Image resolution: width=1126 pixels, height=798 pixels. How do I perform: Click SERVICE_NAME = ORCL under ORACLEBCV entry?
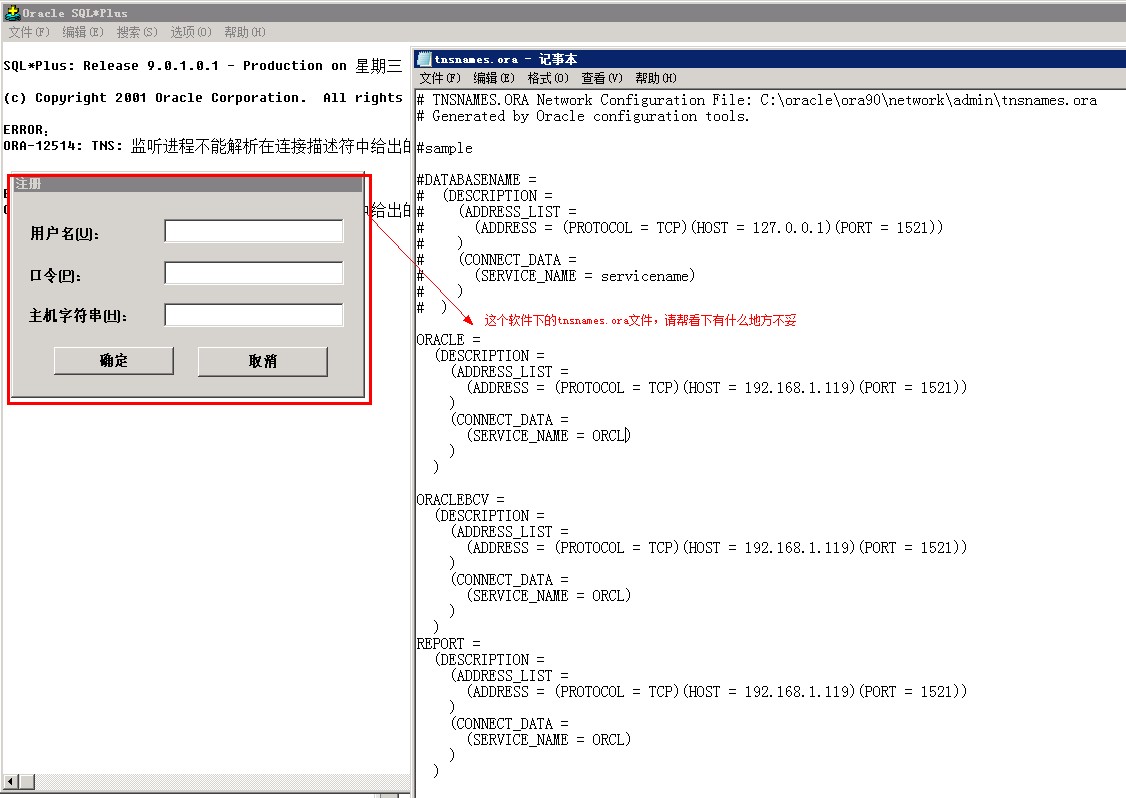(549, 596)
